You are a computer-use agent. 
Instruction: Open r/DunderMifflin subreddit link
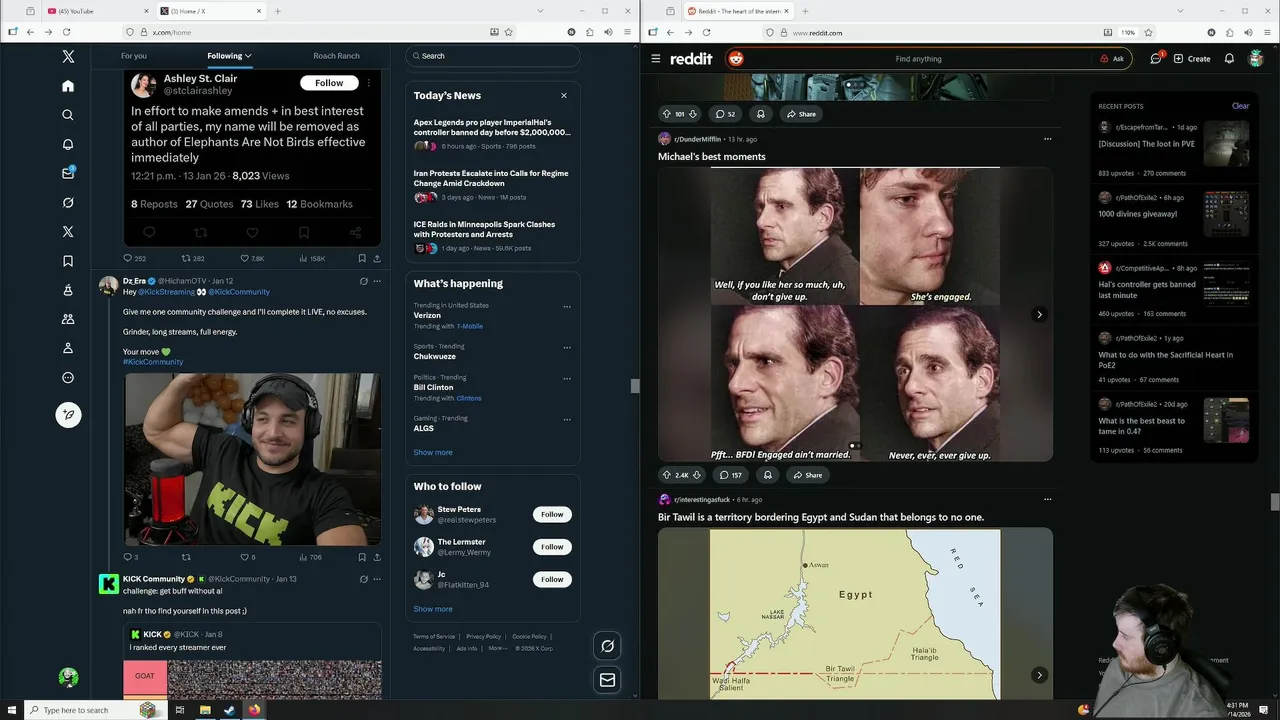[x=697, y=139]
